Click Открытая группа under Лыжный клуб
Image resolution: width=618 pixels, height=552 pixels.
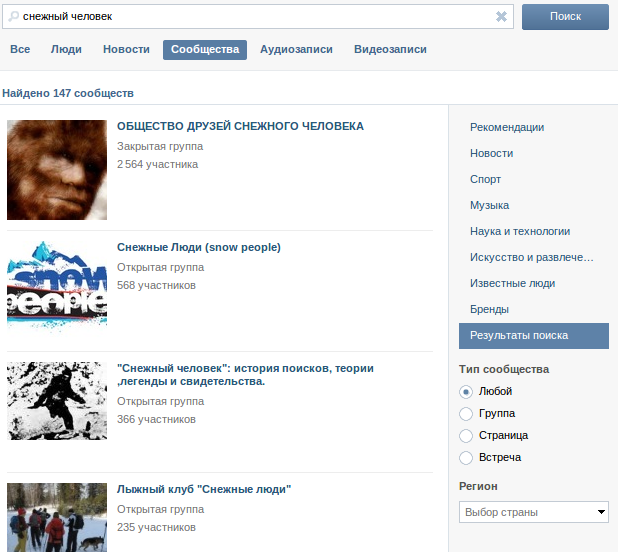[x=160, y=509]
